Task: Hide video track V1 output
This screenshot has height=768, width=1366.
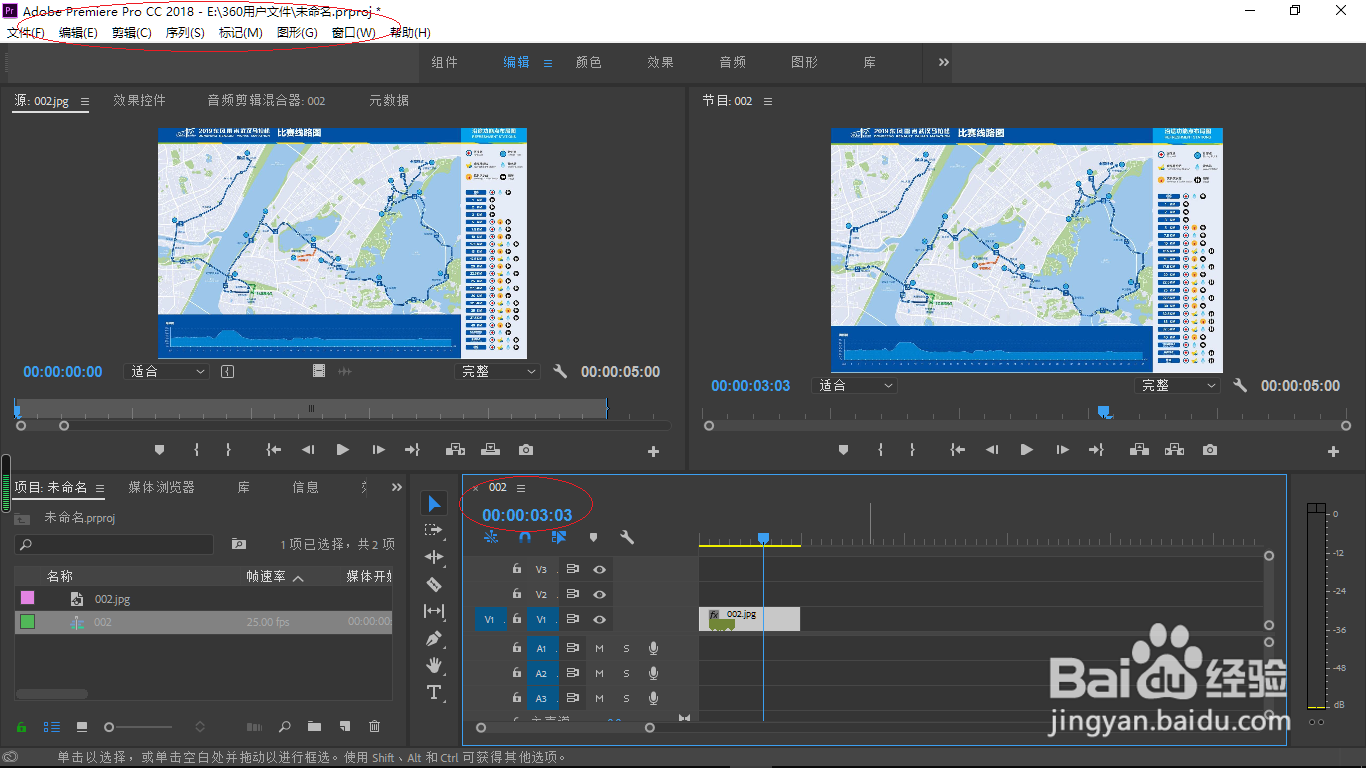Action: [x=599, y=619]
